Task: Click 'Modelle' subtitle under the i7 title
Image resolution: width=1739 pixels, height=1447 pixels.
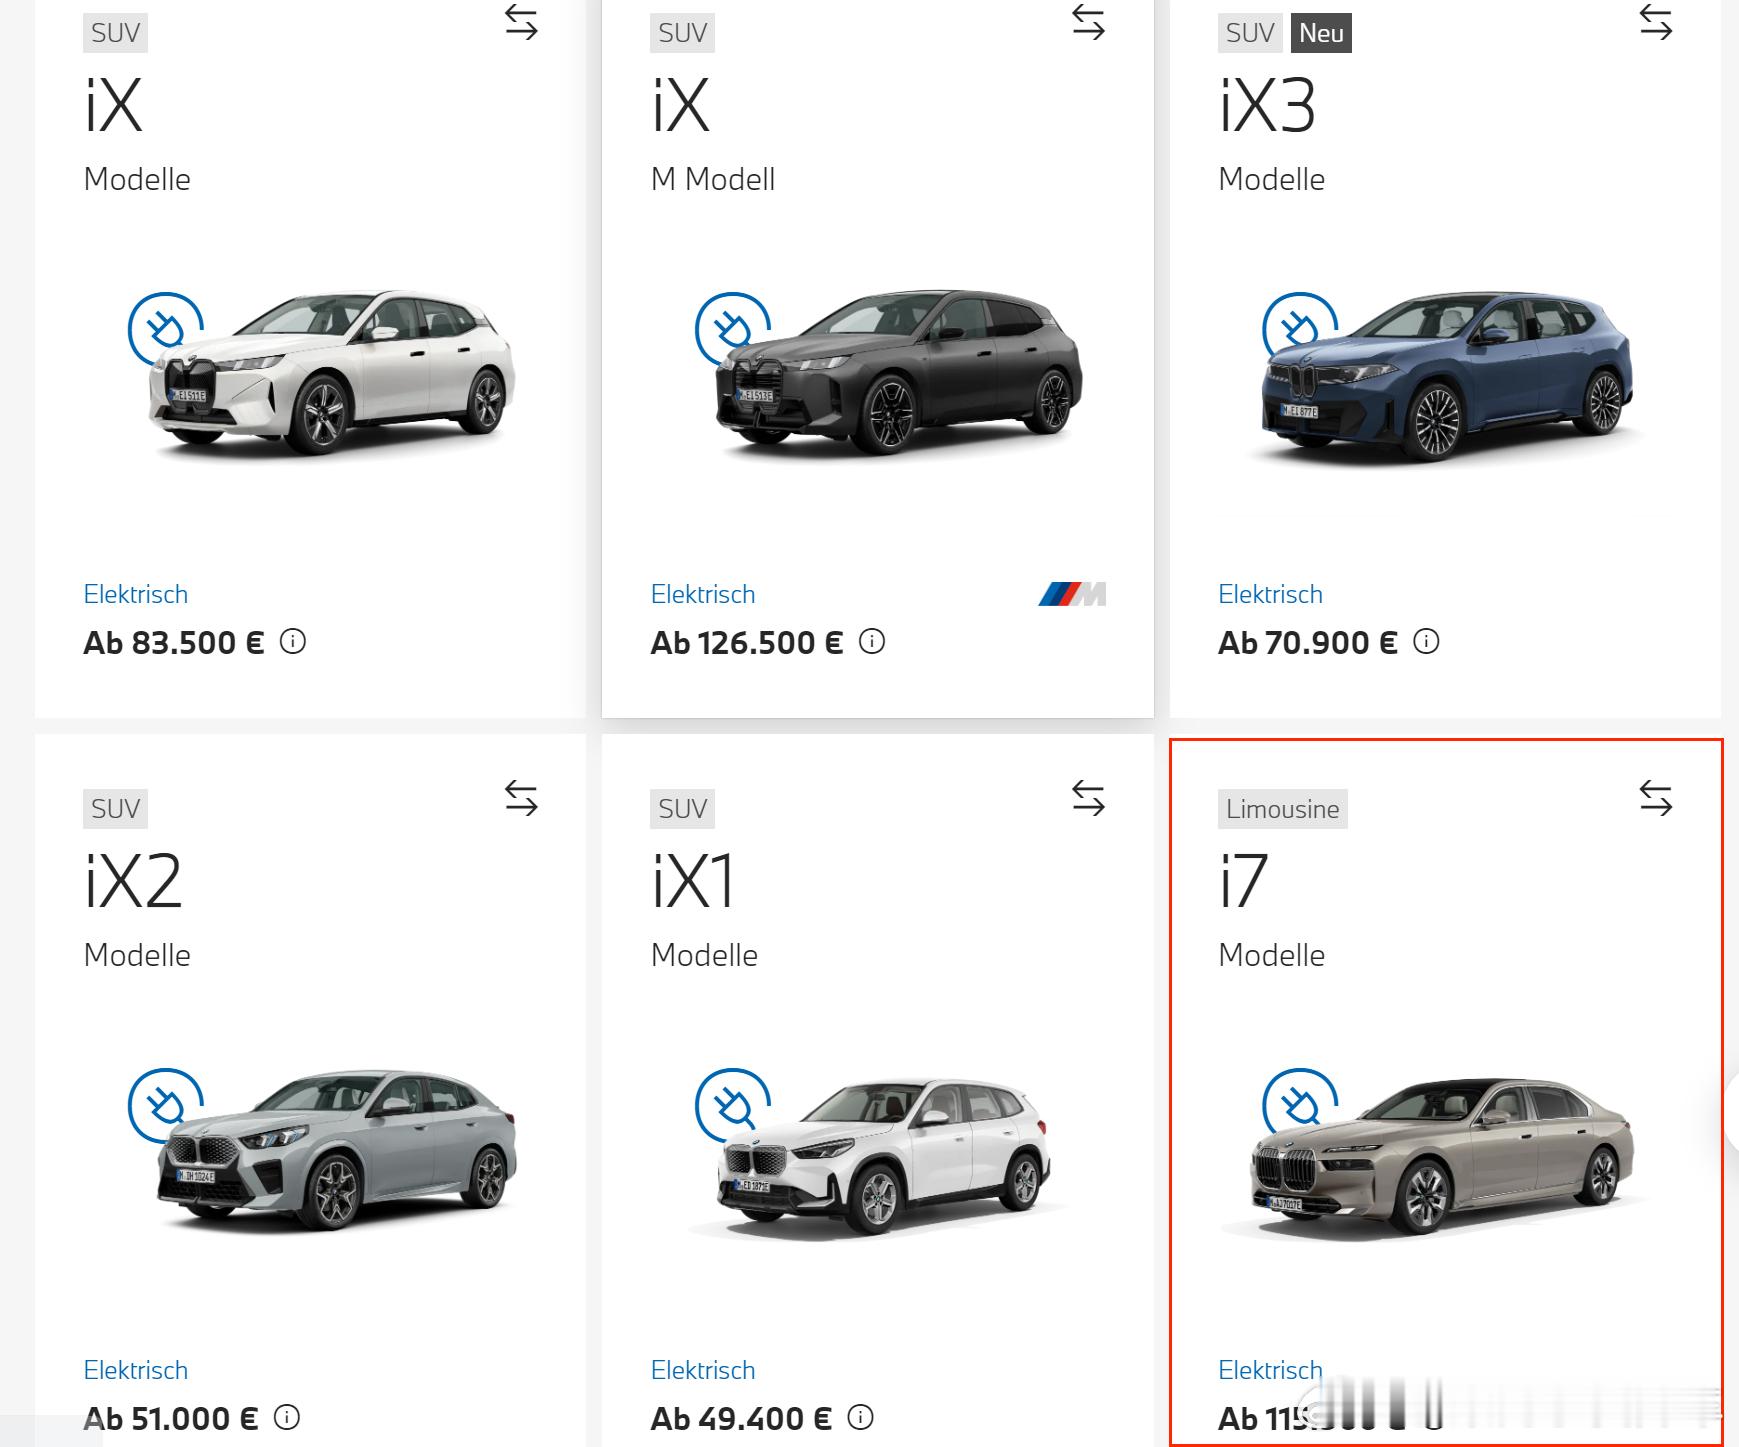Action: tap(1271, 955)
